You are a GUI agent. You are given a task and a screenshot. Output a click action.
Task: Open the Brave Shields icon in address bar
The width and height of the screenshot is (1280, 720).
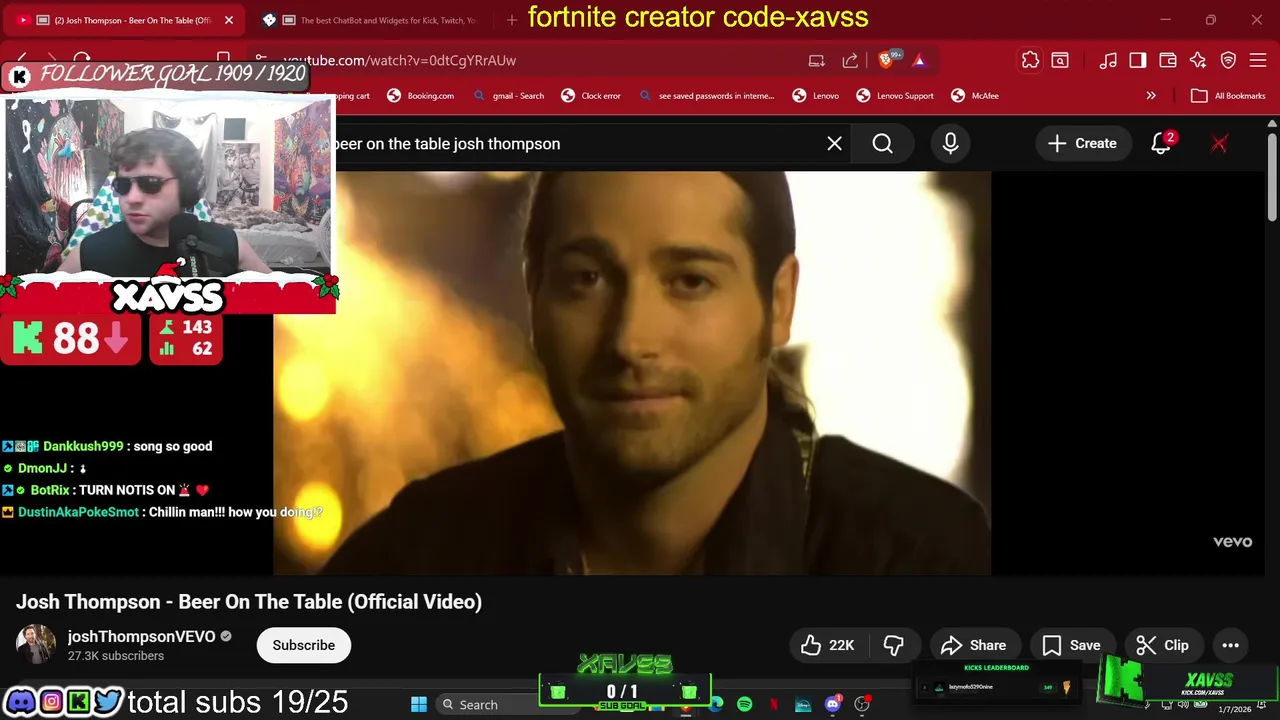tap(886, 60)
